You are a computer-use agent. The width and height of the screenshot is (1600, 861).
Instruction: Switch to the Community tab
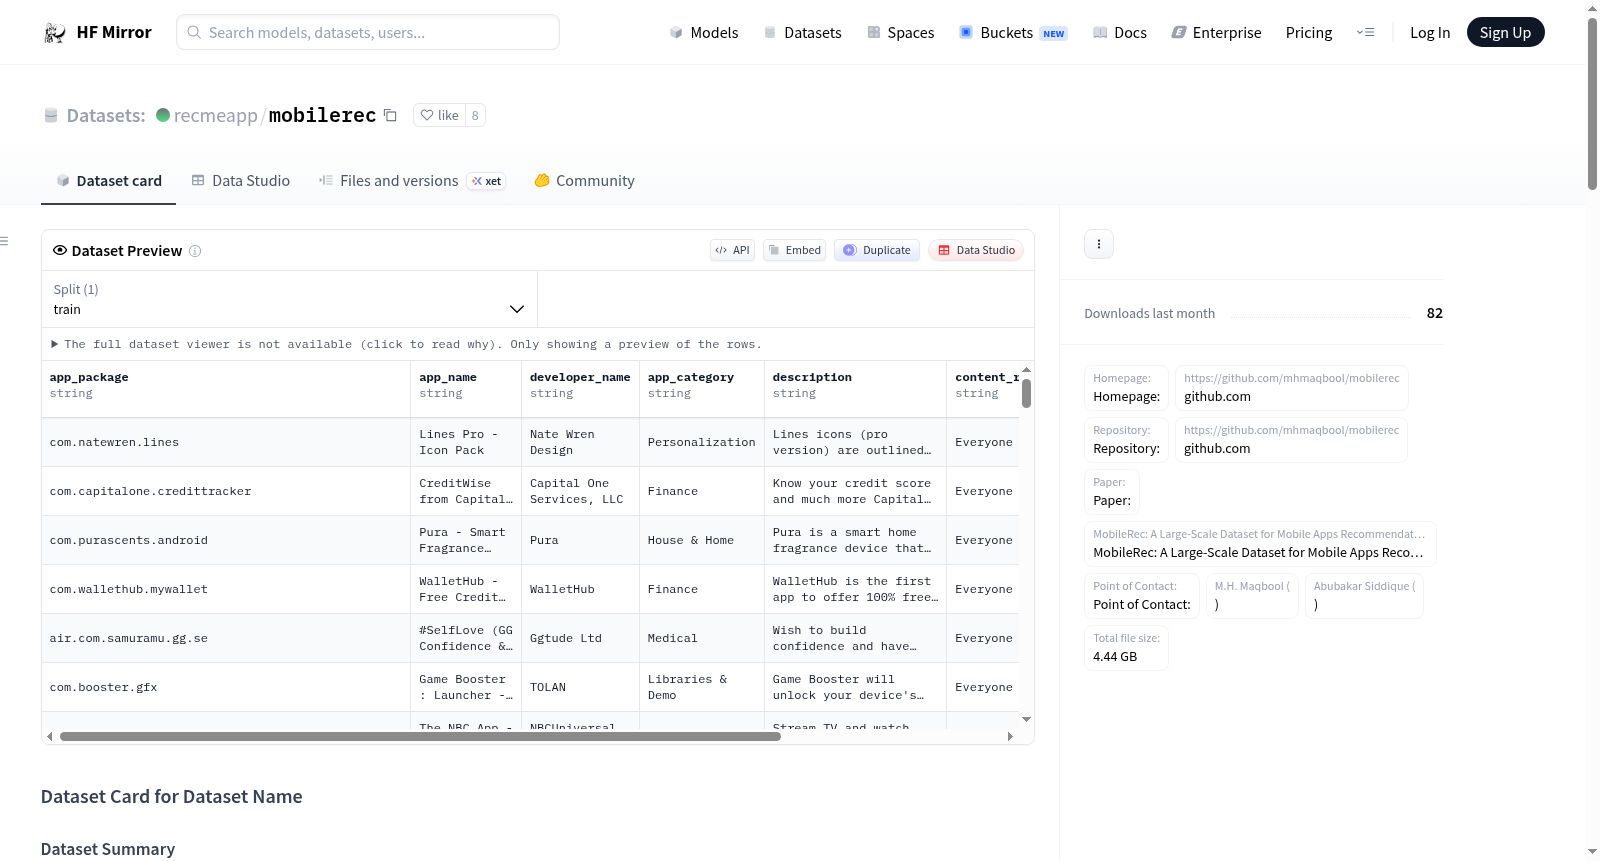point(585,181)
